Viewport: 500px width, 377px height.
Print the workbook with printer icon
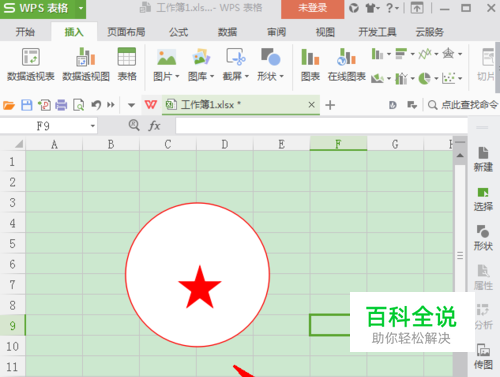[x=61, y=105]
